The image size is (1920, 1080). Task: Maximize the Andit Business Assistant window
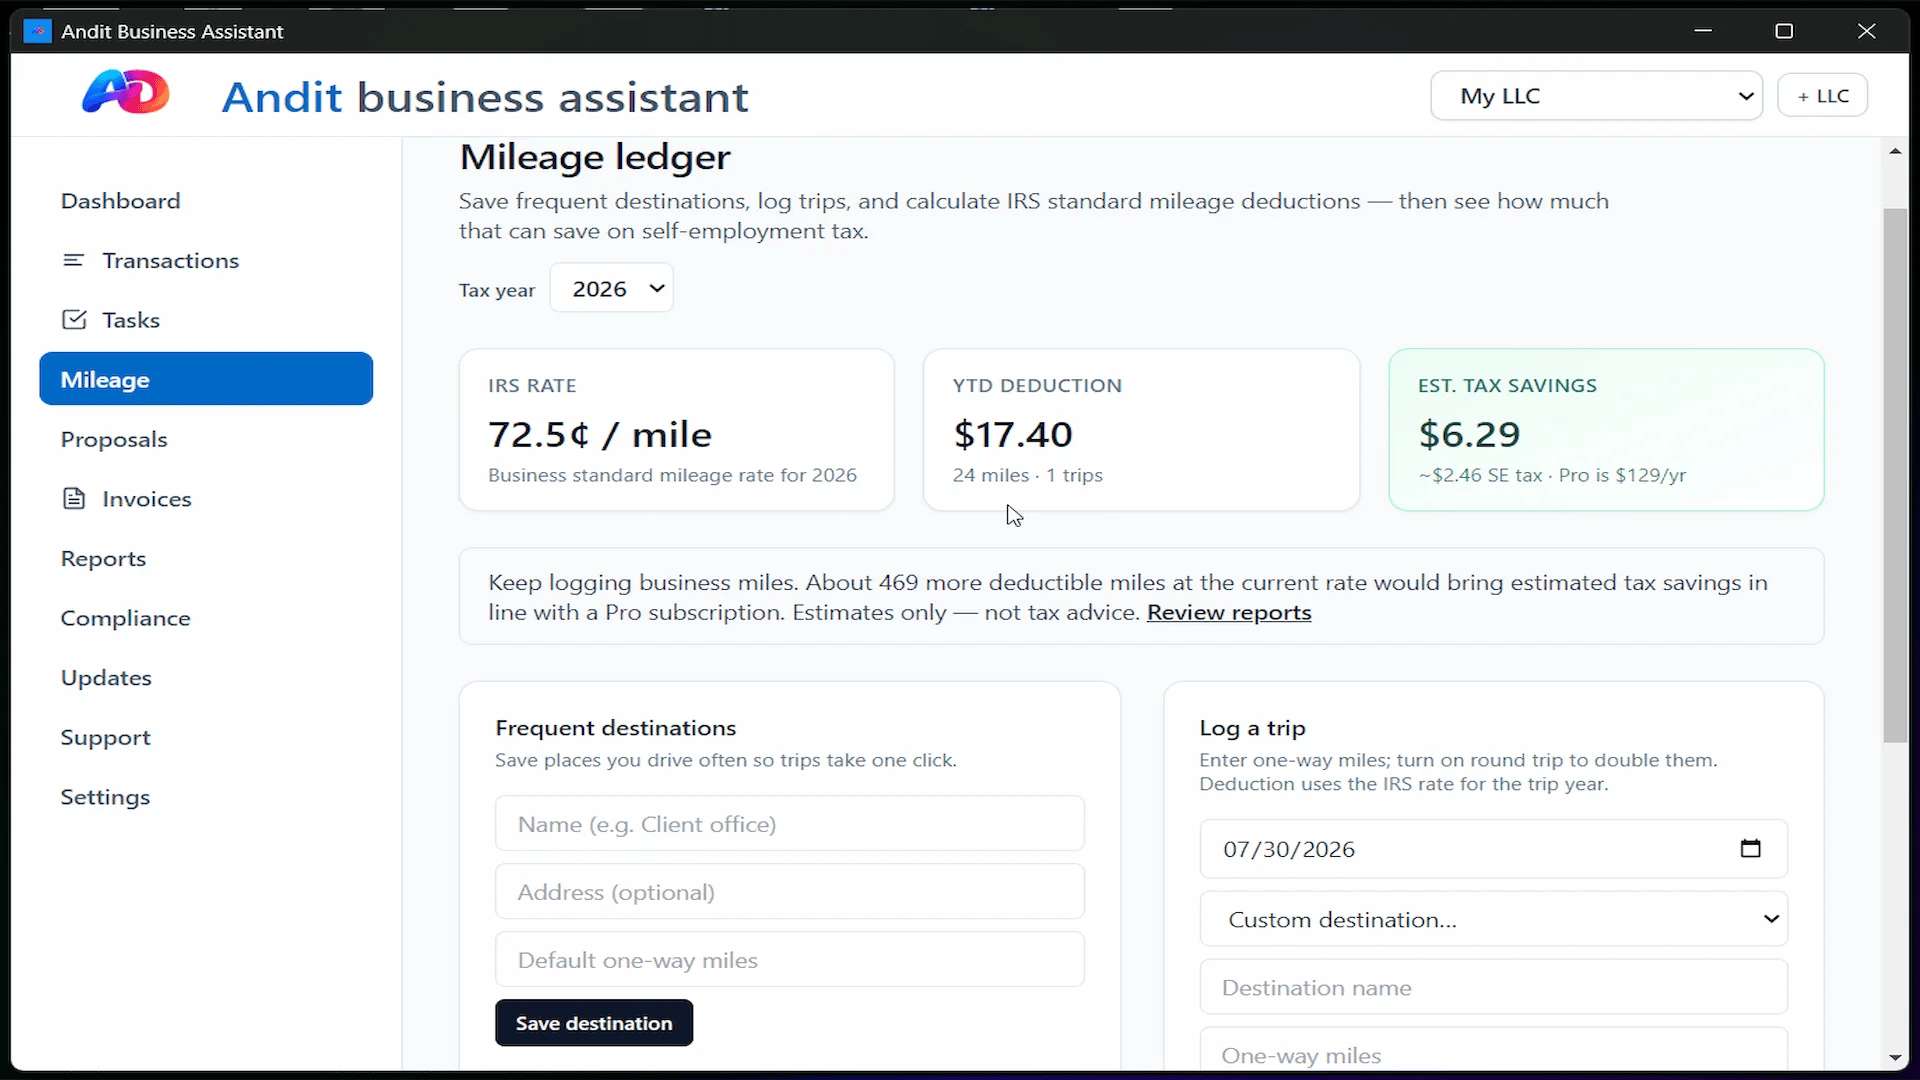pos(1784,31)
